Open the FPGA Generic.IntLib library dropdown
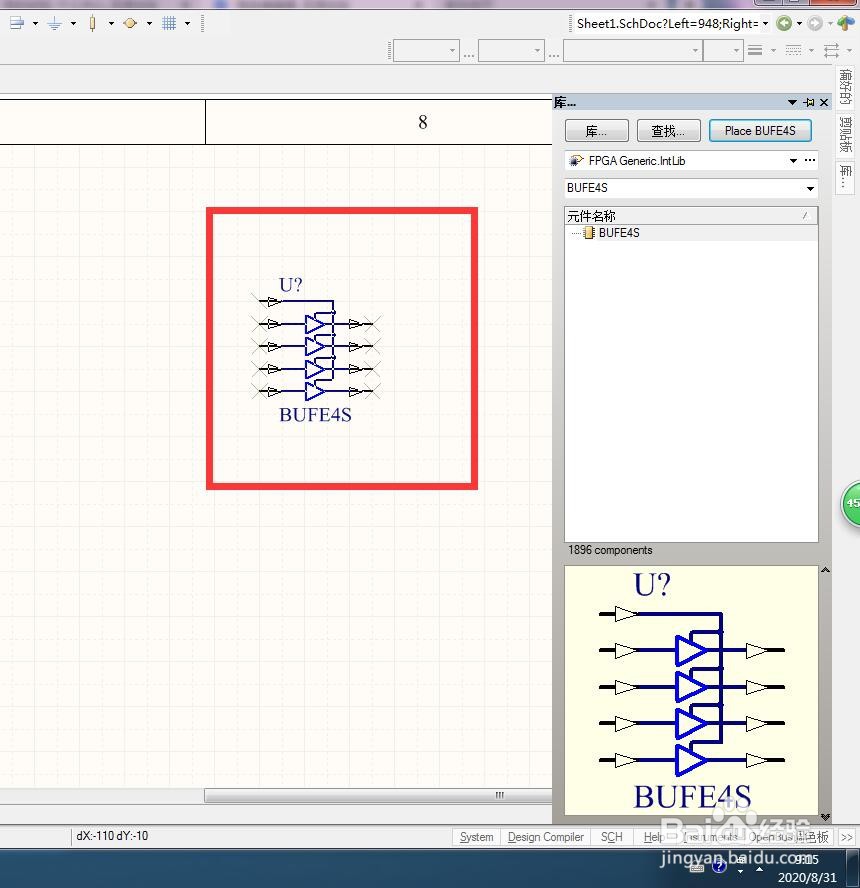The height and width of the screenshot is (888, 860). click(793, 161)
